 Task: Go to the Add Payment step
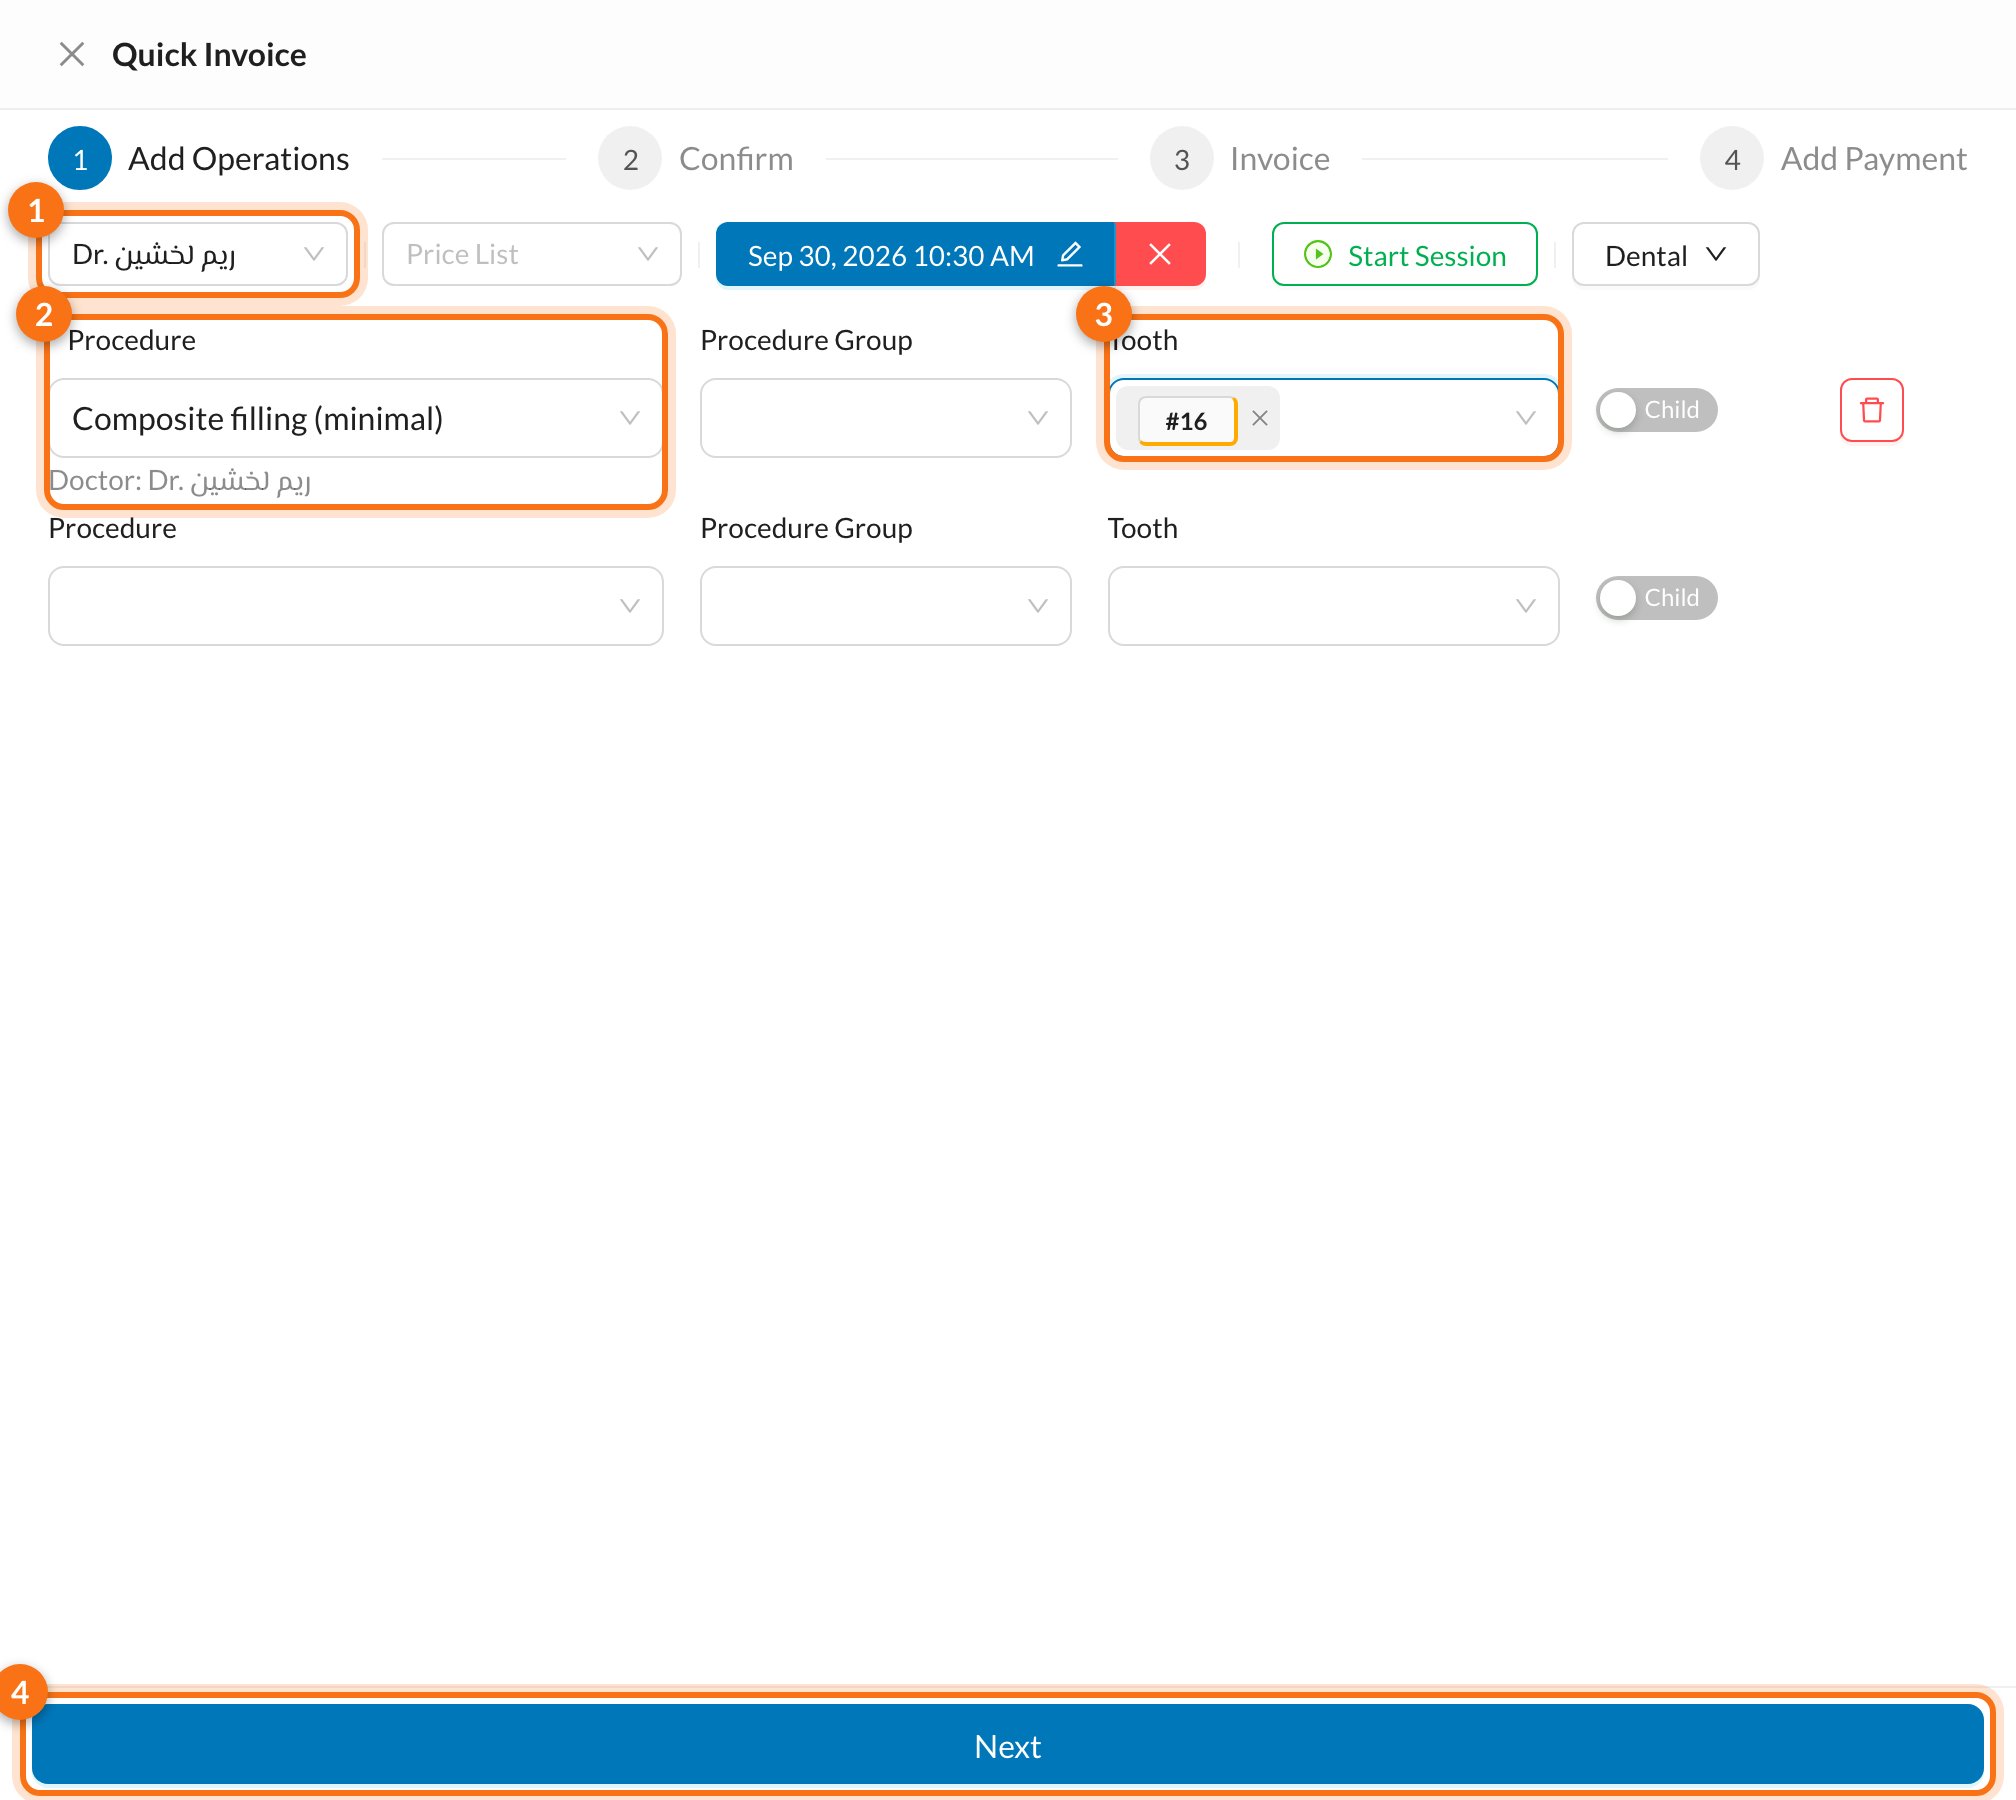[1834, 158]
